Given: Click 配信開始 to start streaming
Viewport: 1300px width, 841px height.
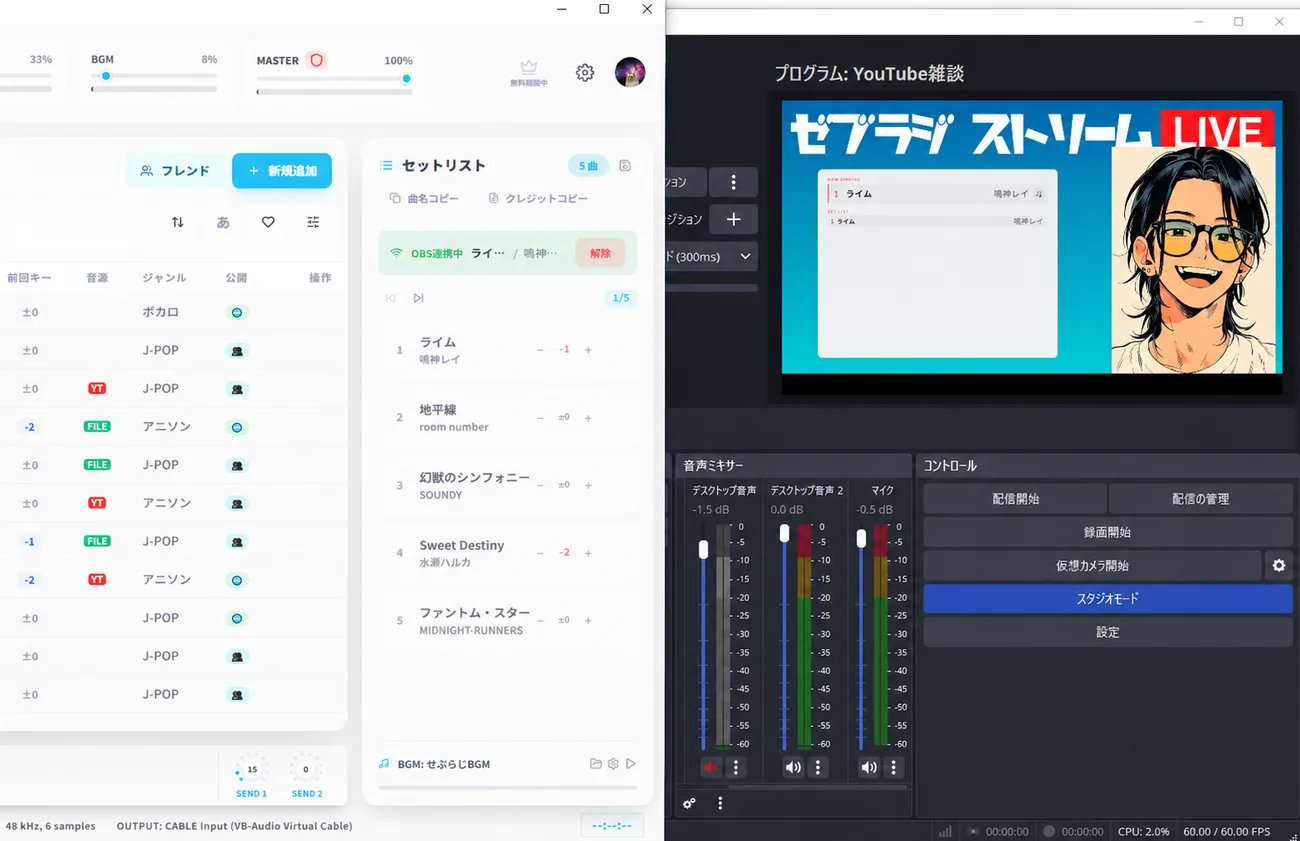Looking at the screenshot, I should [x=1015, y=499].
